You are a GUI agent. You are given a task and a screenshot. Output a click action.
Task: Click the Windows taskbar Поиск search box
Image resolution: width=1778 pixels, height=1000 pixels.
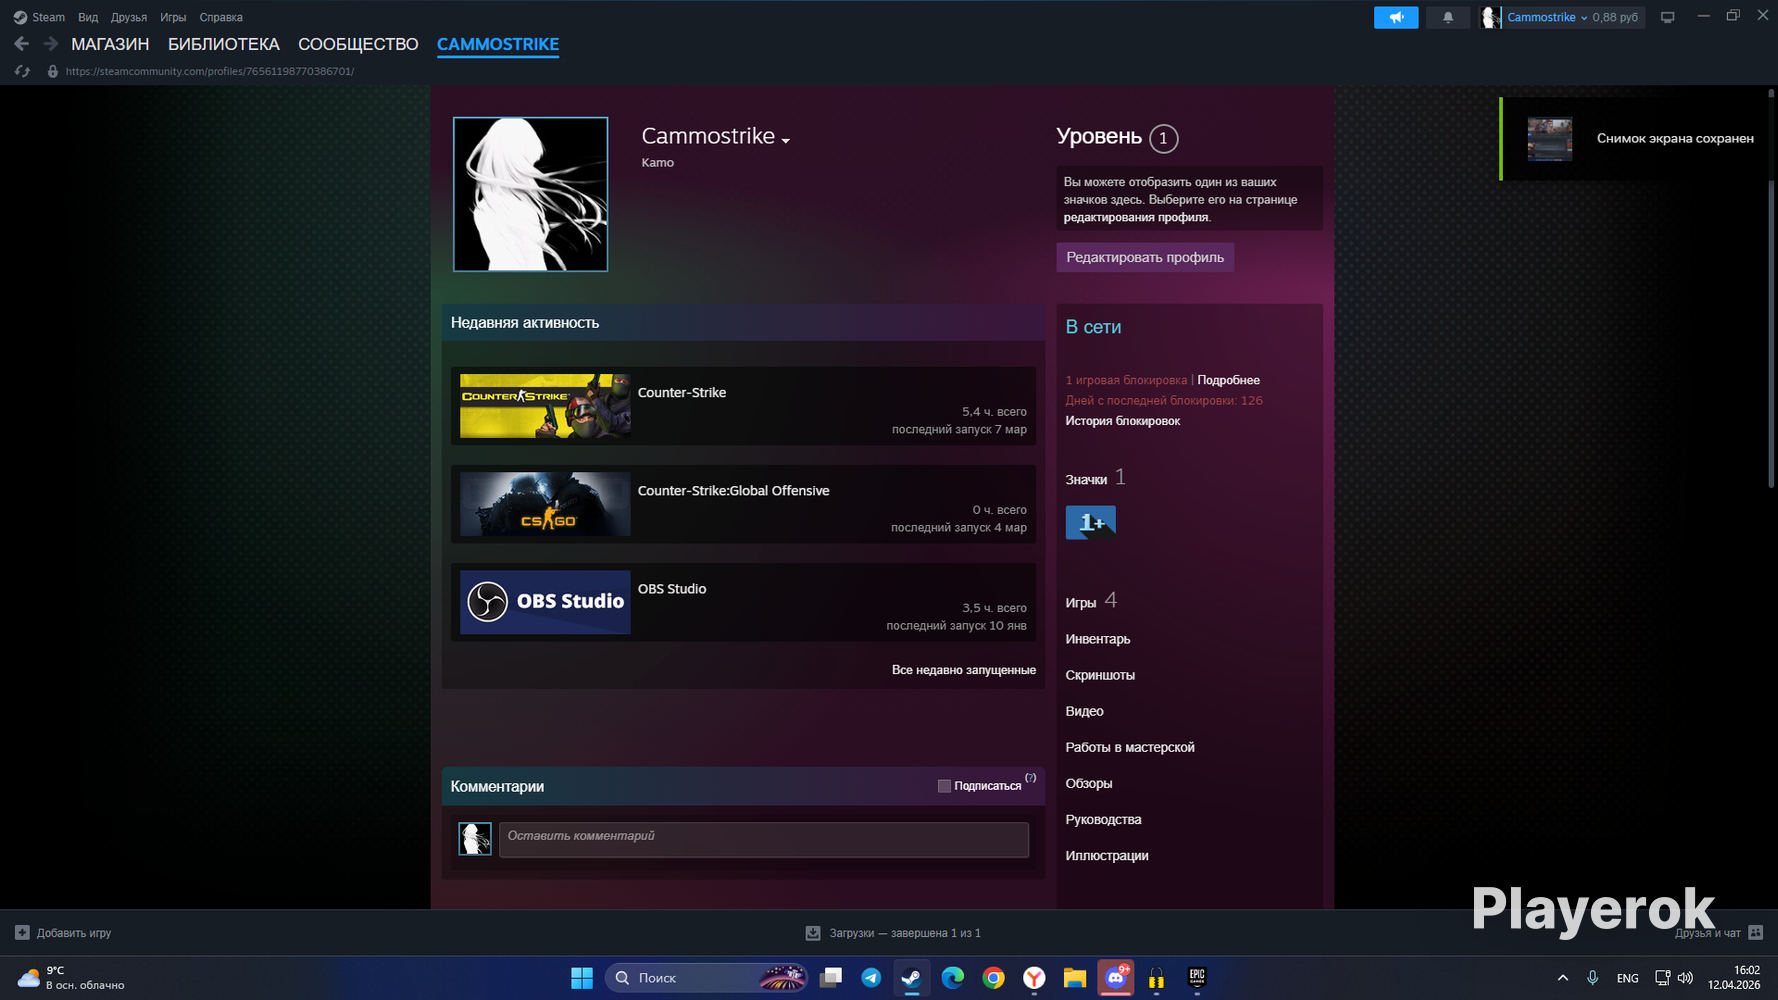tap(707, 978)
